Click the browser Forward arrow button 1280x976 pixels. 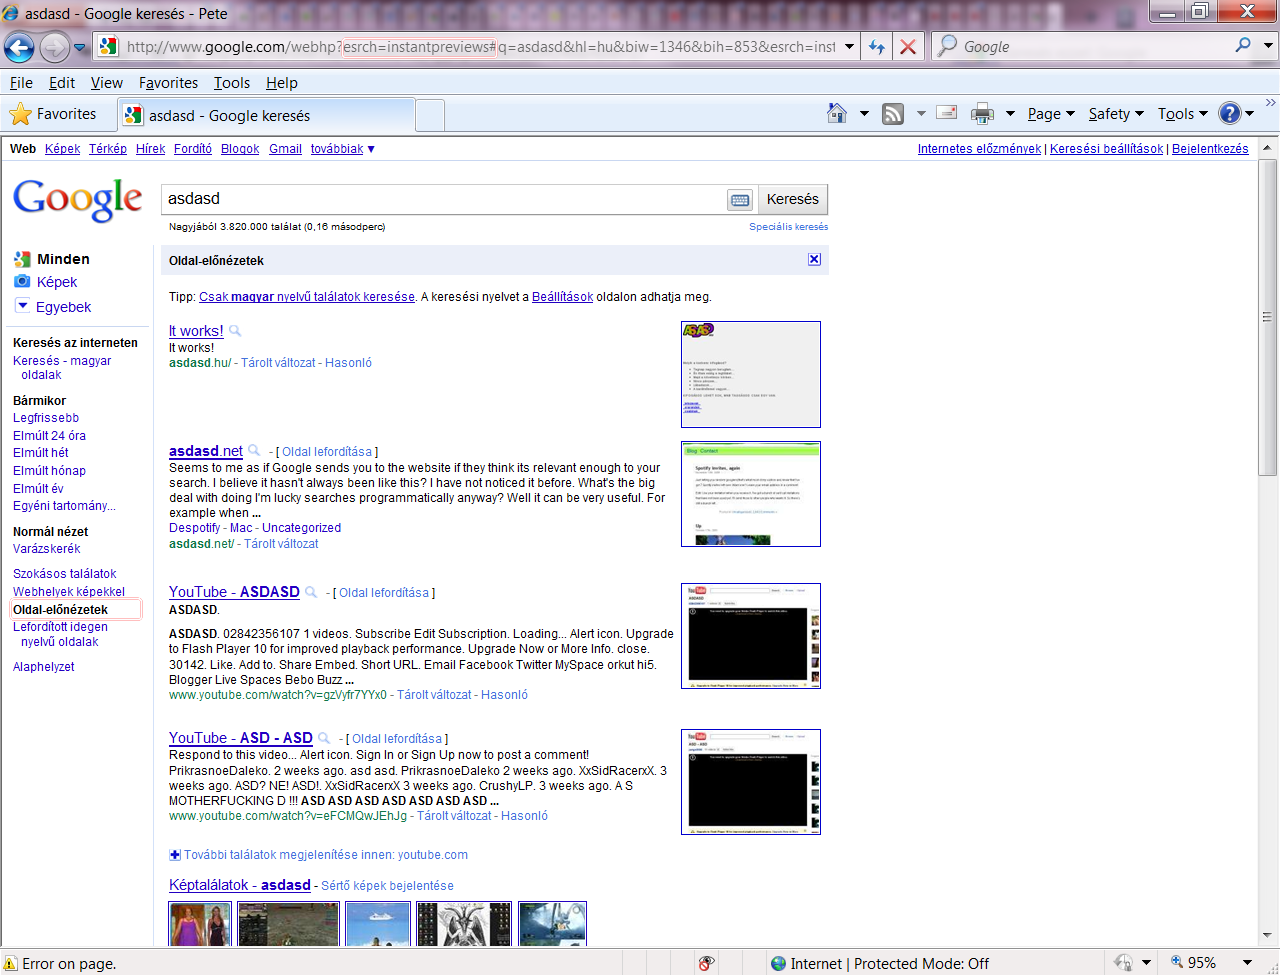(x=55, y=47)
